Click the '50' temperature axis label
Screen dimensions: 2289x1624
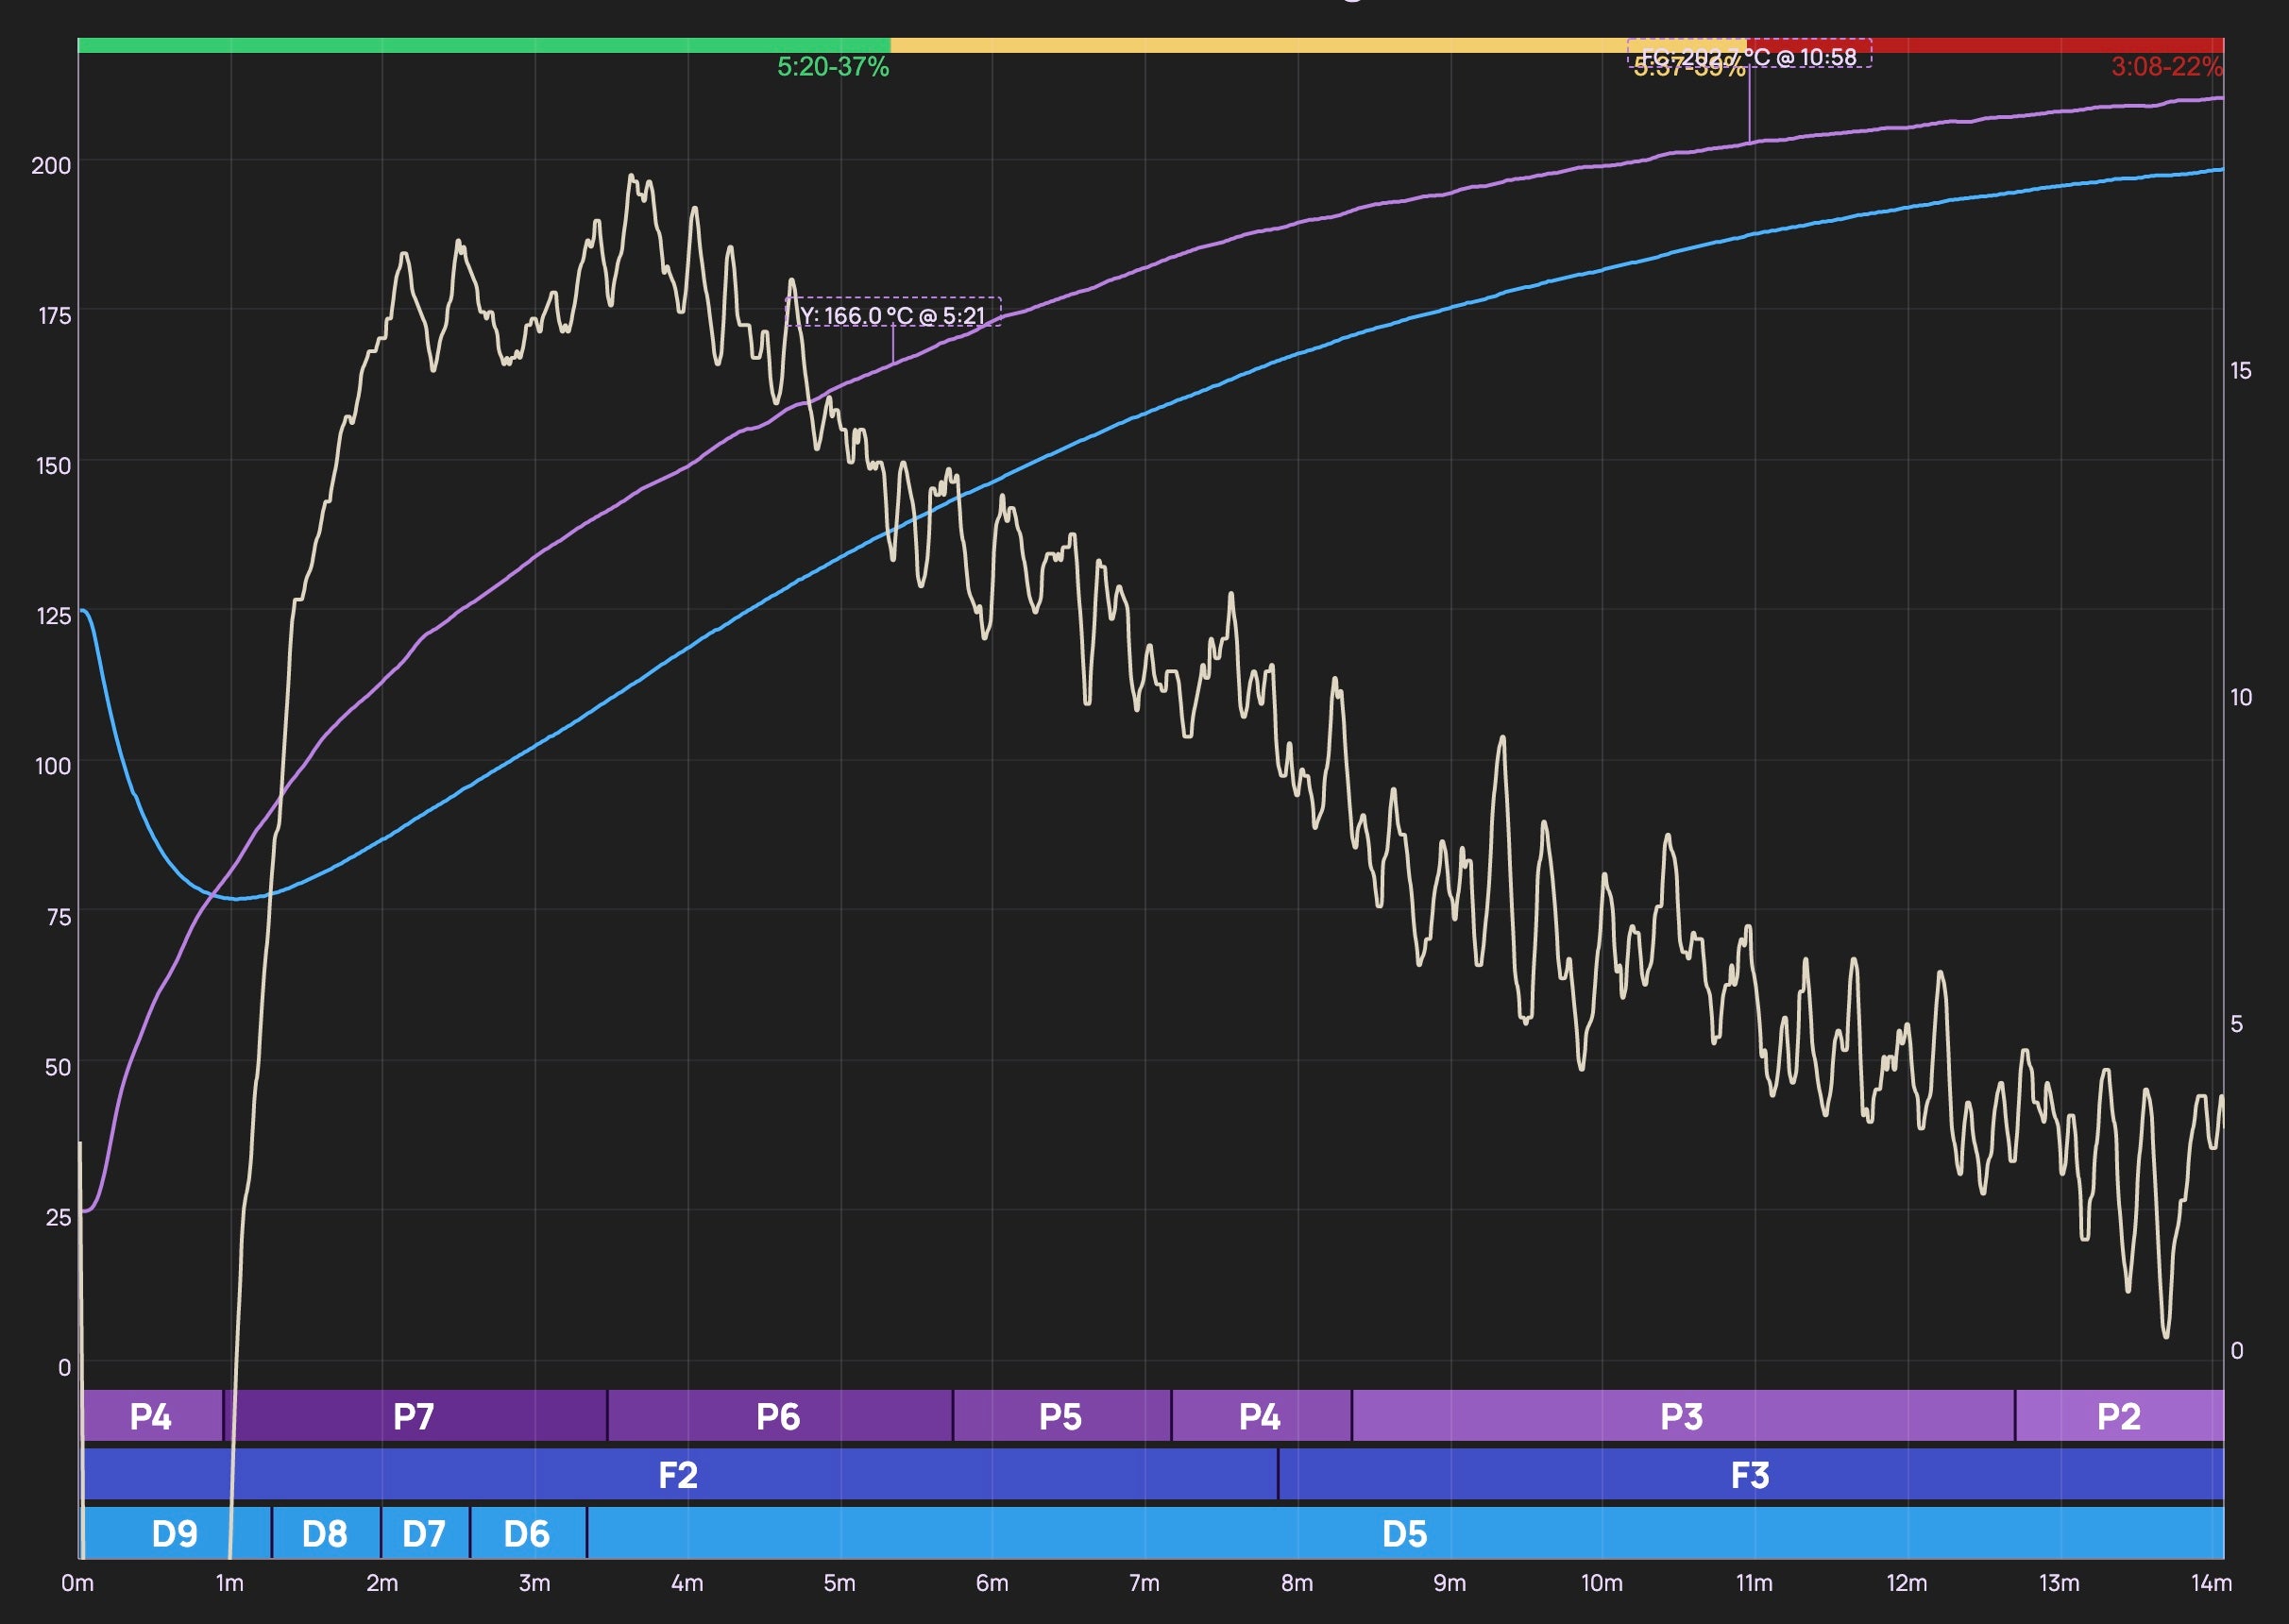[58, 1067]
